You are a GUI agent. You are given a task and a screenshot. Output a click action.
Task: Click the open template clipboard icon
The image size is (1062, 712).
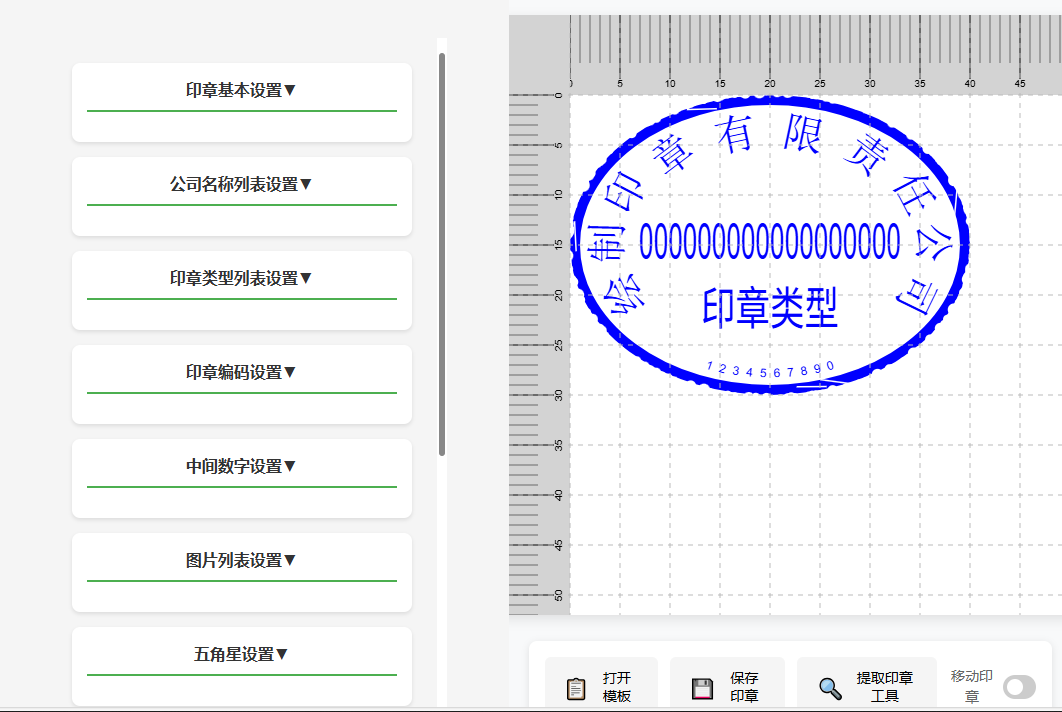point(576,686)
